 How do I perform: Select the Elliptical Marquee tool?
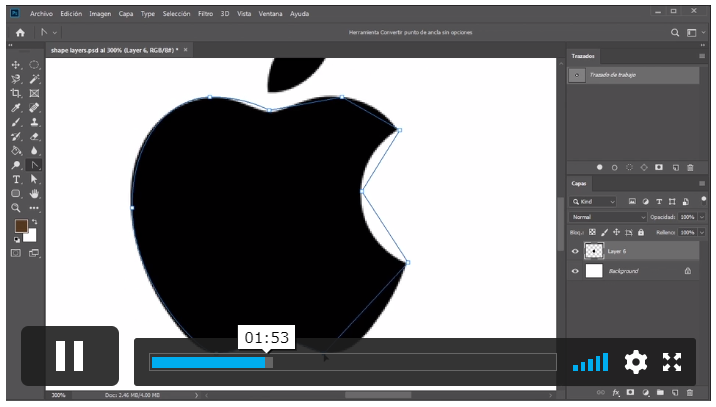click(x=34, y=65)
